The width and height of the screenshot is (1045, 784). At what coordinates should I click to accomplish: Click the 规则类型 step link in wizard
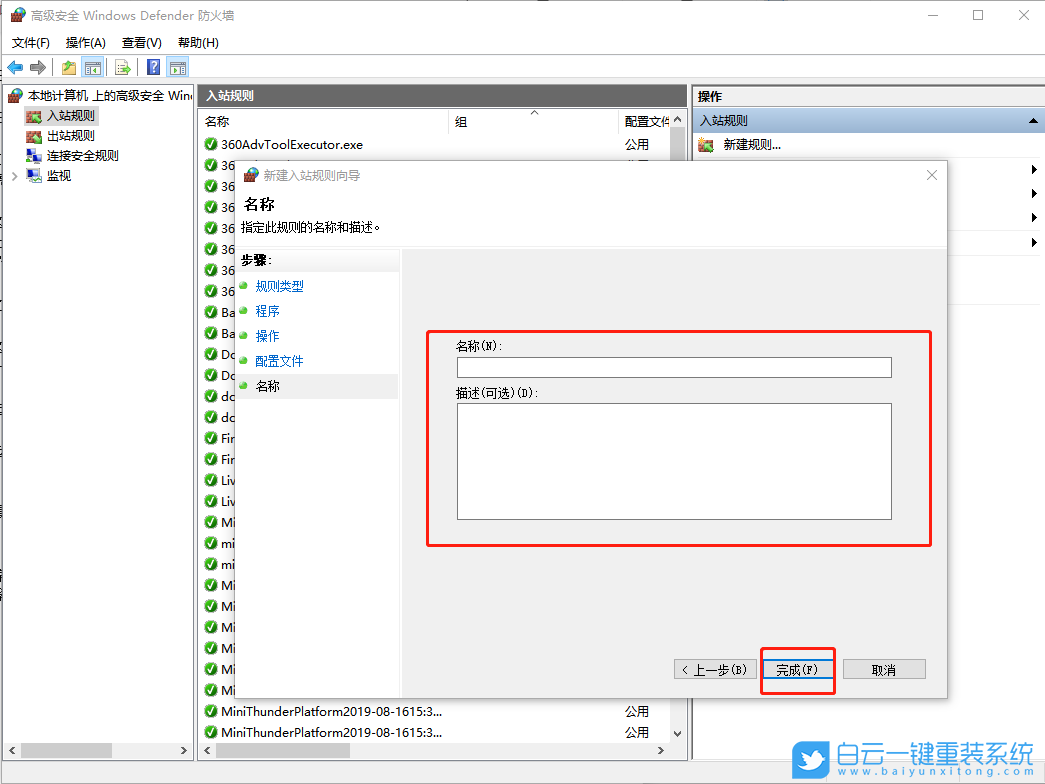tap(279, 285)
